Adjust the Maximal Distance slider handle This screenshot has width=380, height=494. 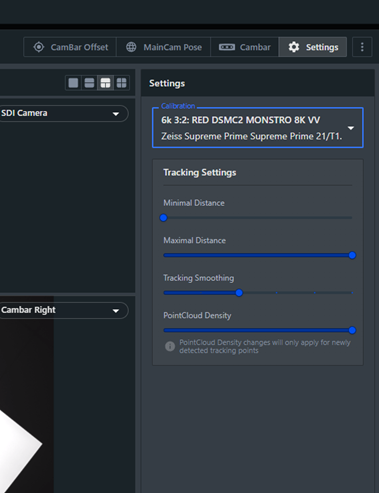coord(352,255)
